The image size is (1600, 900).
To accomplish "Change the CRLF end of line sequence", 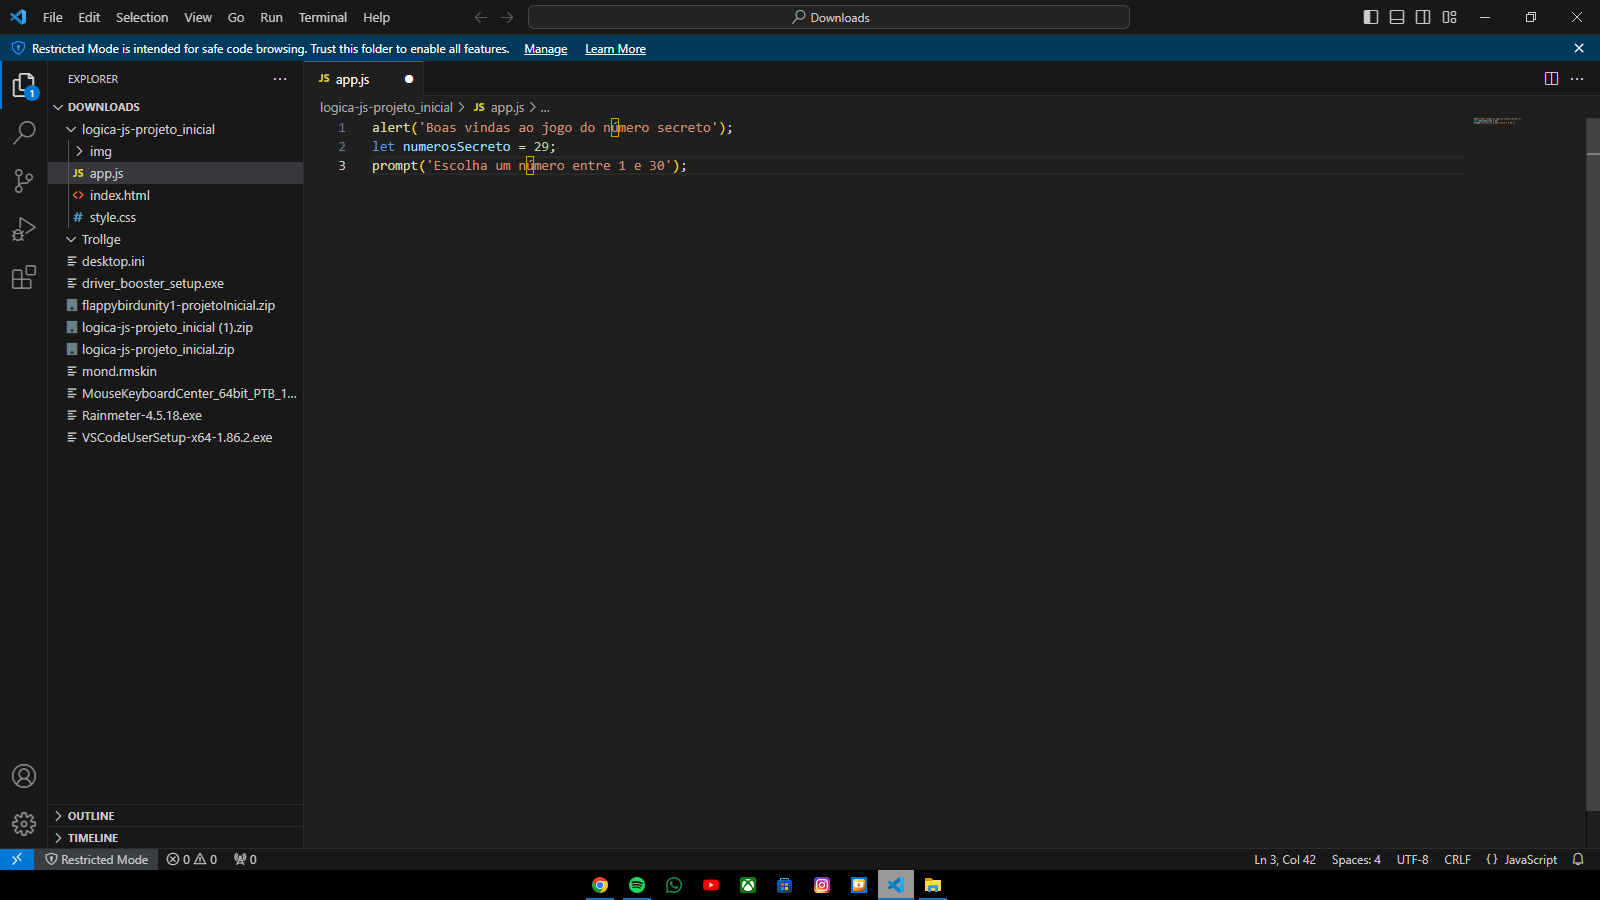I will [1457, 859].
